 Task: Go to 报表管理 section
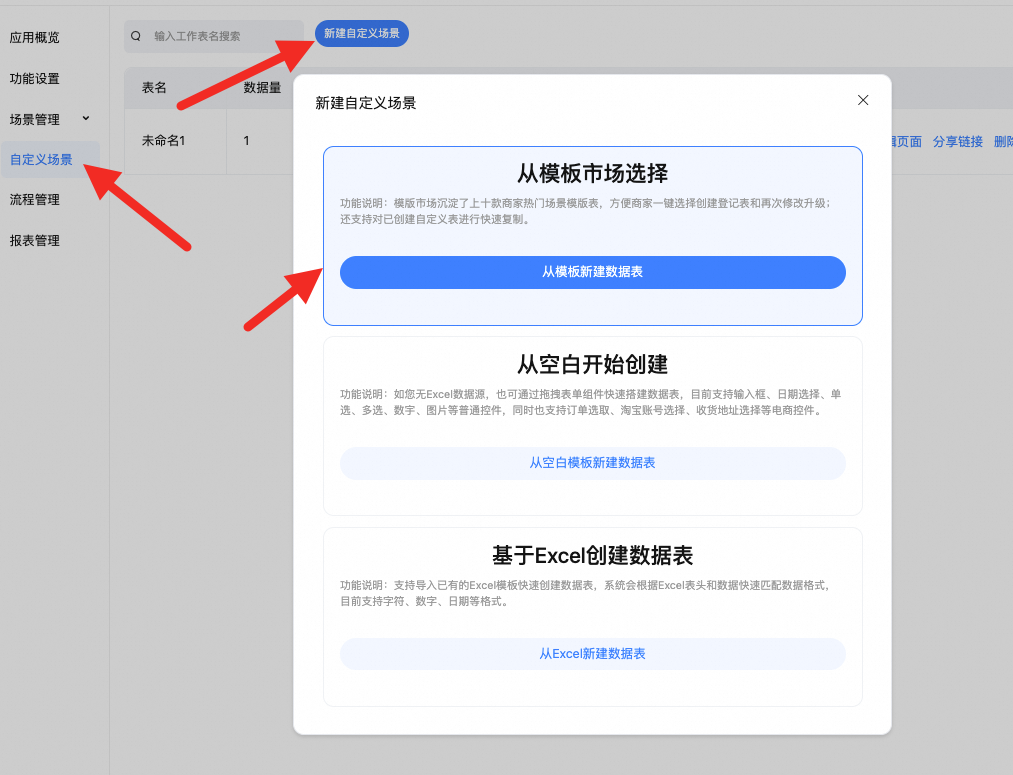35,241
